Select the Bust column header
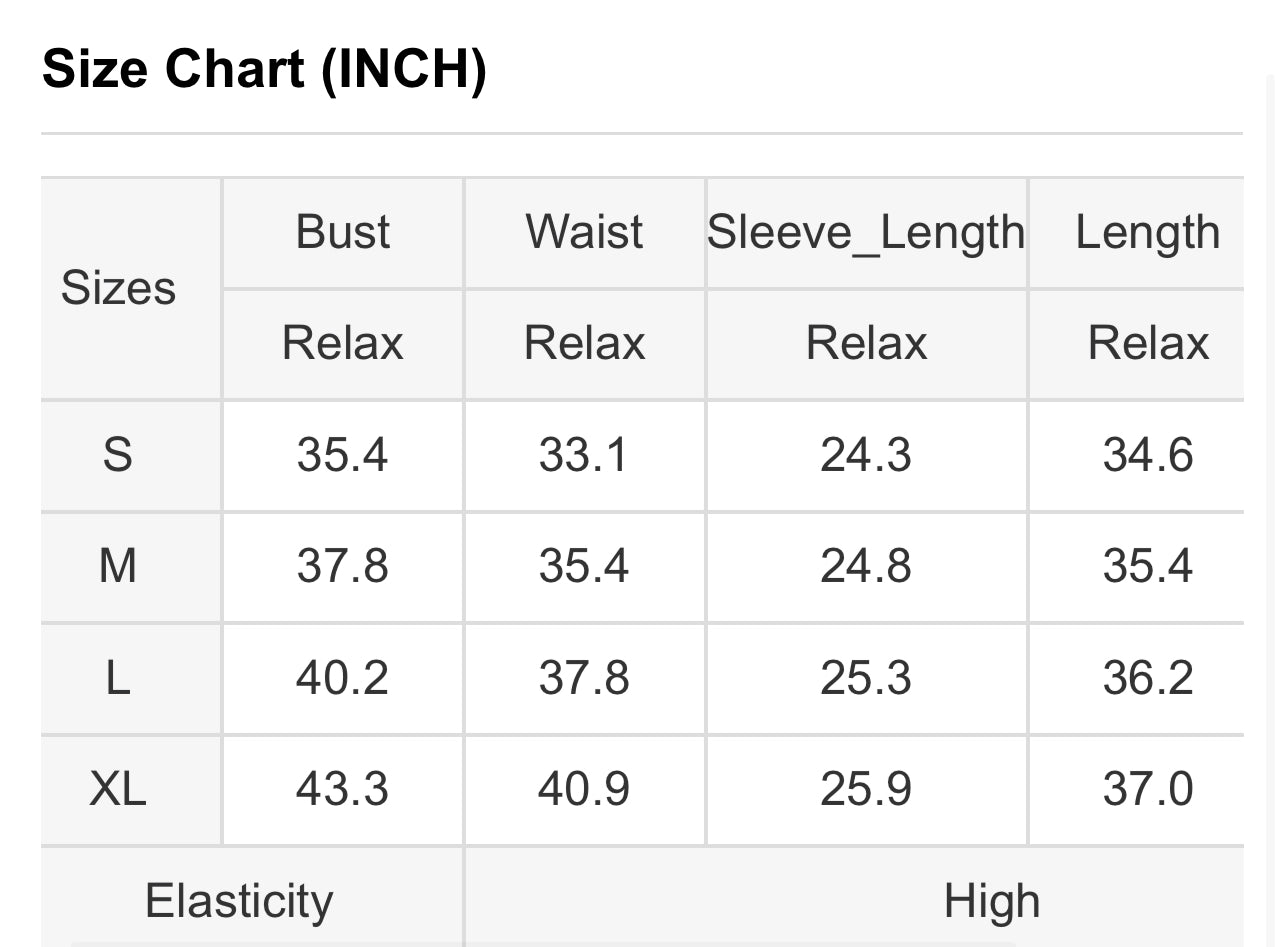This screenshot has height=947, width=1284. pyautogui.click(x=342, y=232)
